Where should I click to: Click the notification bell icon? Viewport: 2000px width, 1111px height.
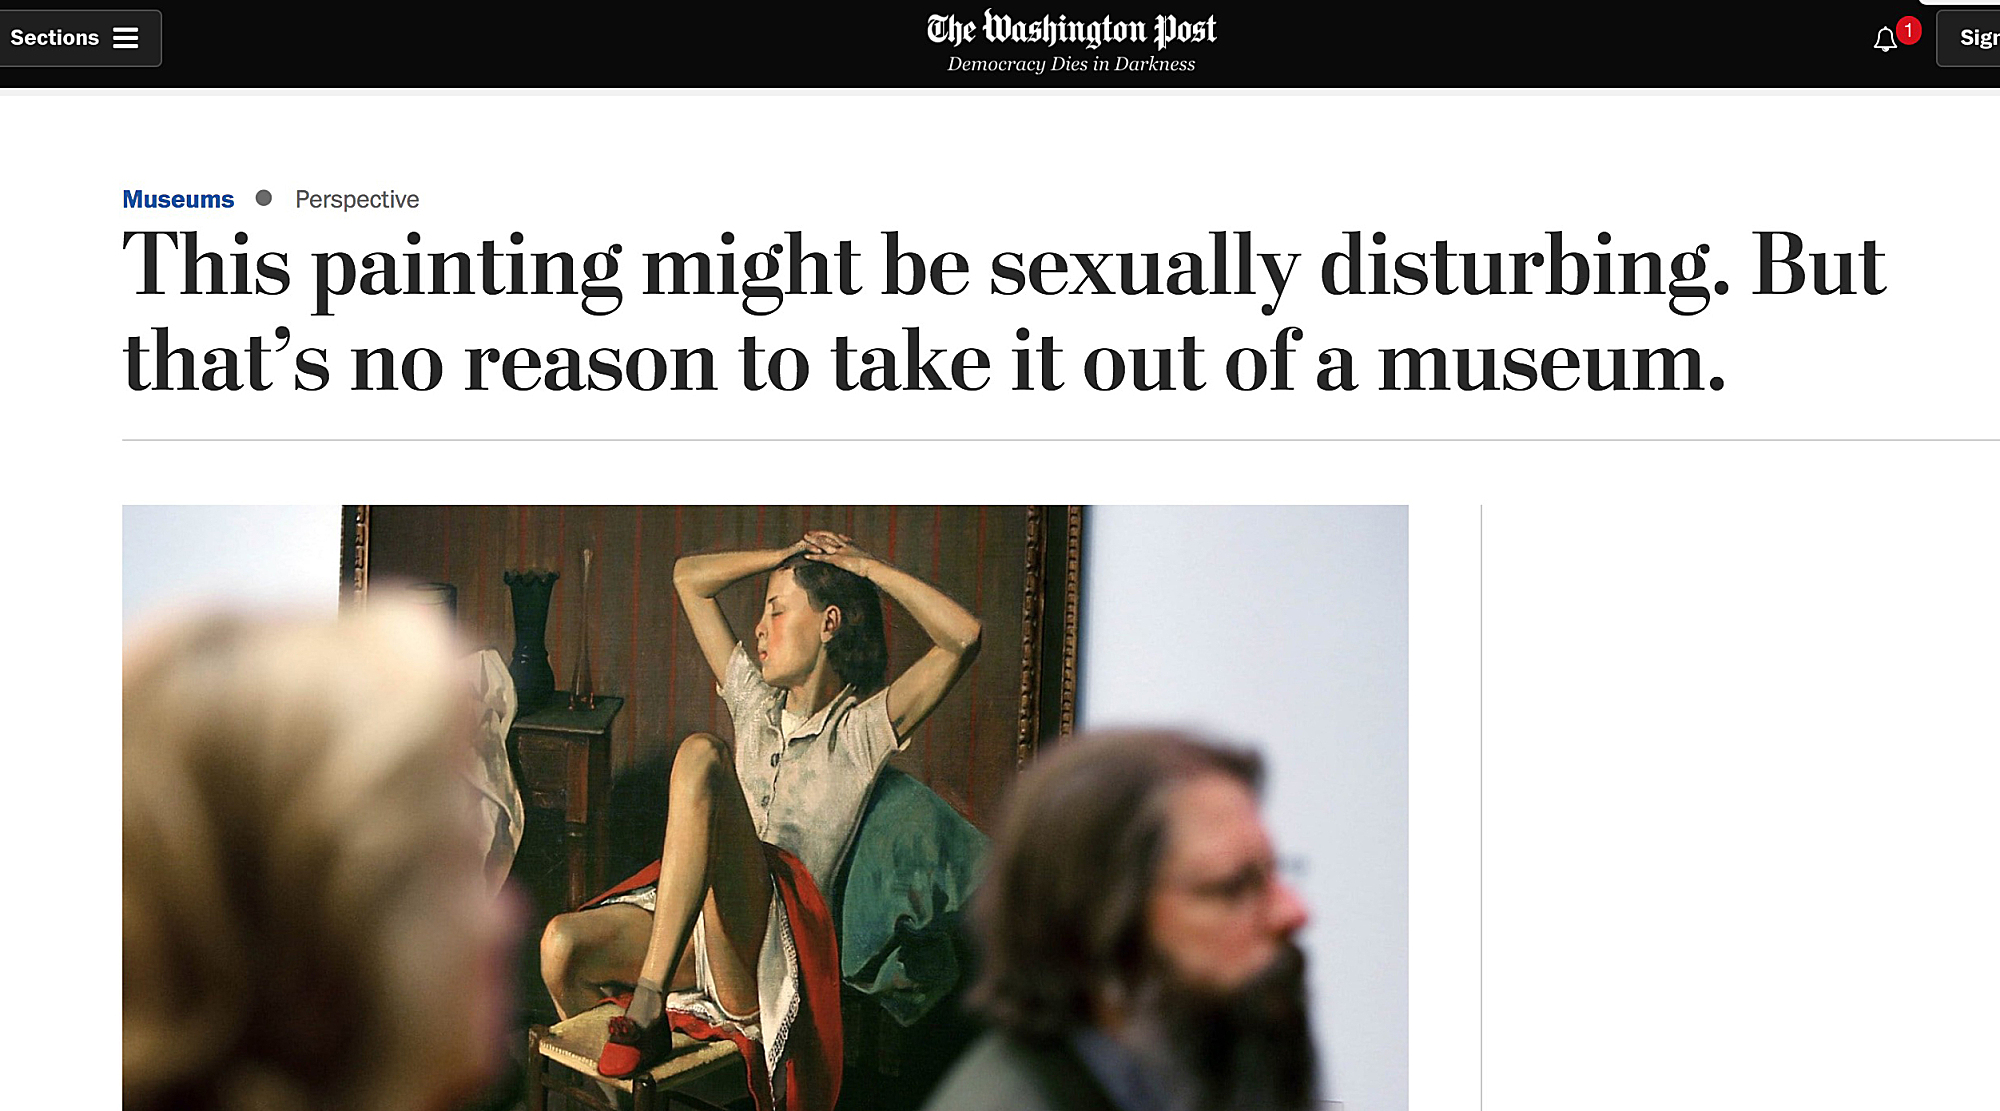coord(1885,40)
